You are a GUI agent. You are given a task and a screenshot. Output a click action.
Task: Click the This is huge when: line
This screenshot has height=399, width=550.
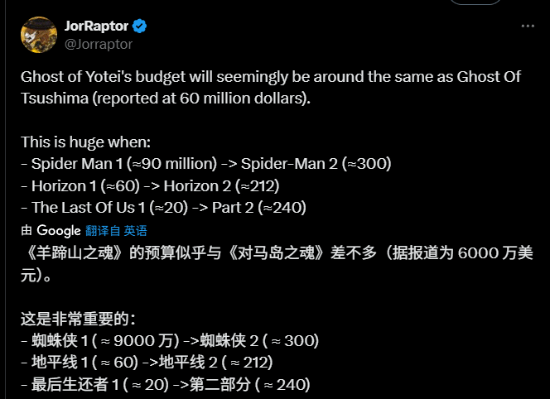coord(86,142)
